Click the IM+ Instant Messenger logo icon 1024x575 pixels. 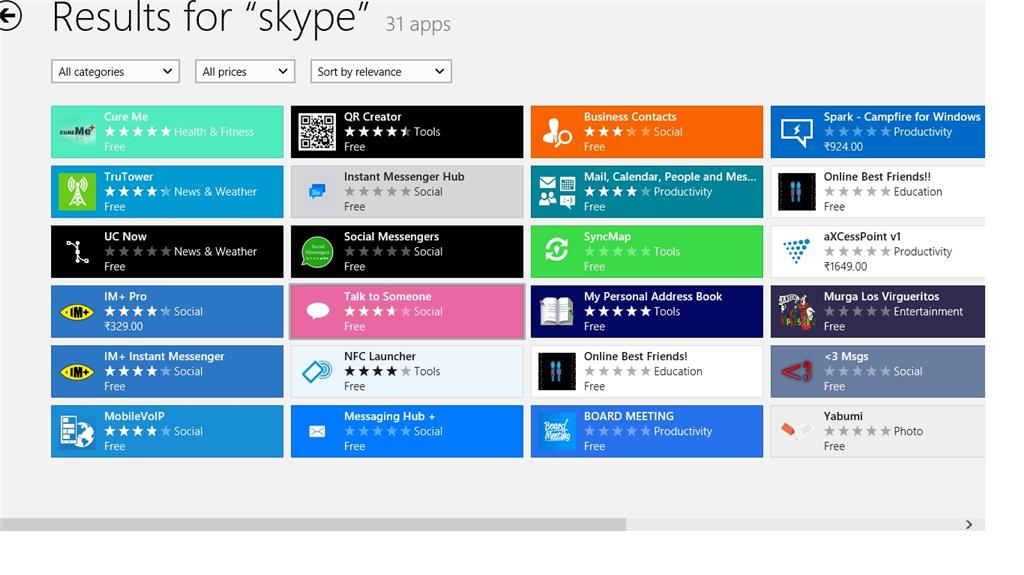pyautogui.click(x=77, y=372)
